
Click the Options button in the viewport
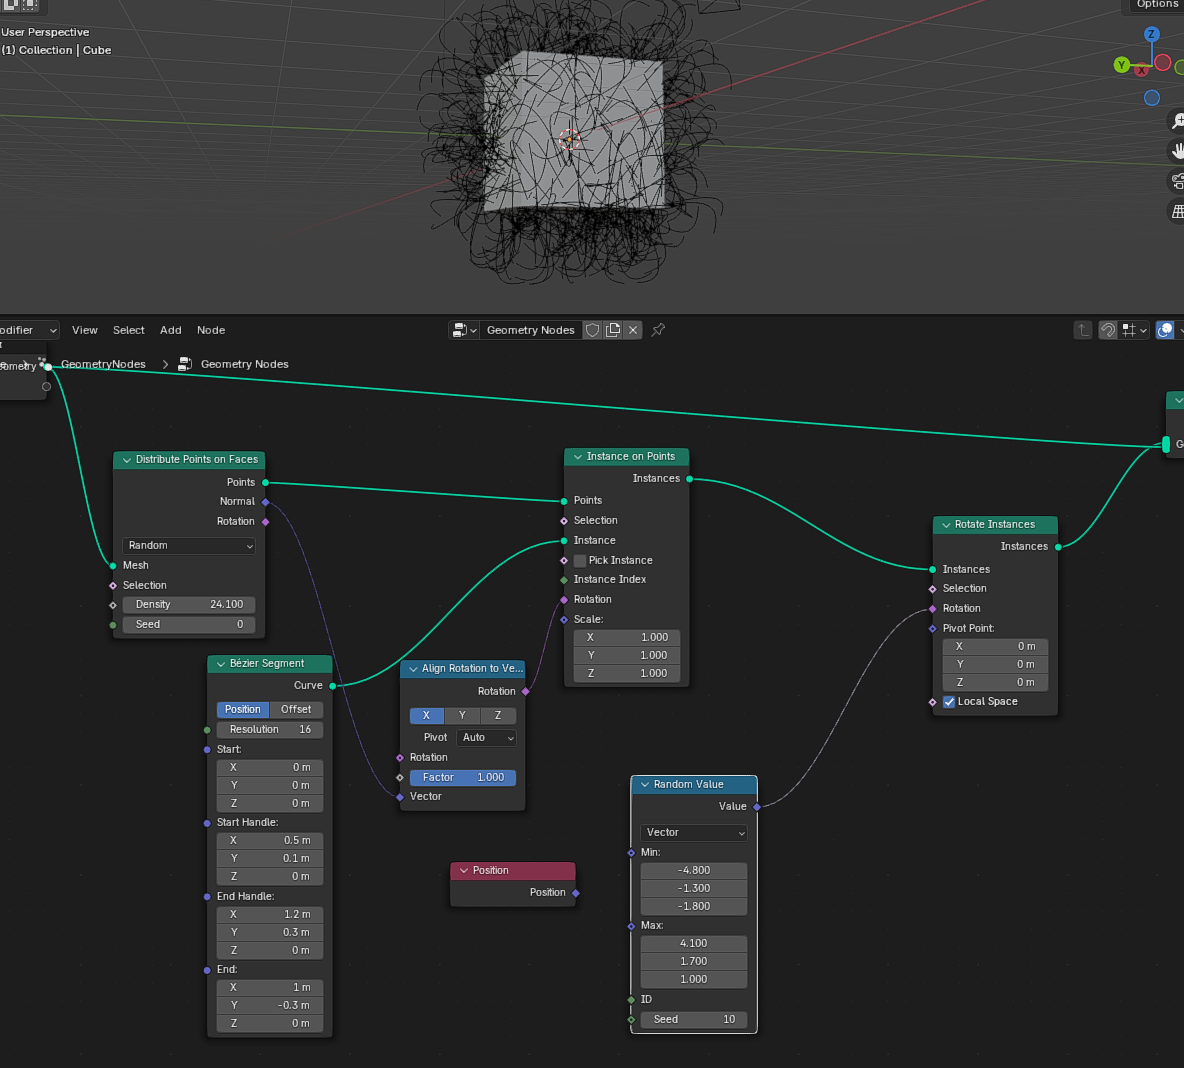(x=1157, y=5)
